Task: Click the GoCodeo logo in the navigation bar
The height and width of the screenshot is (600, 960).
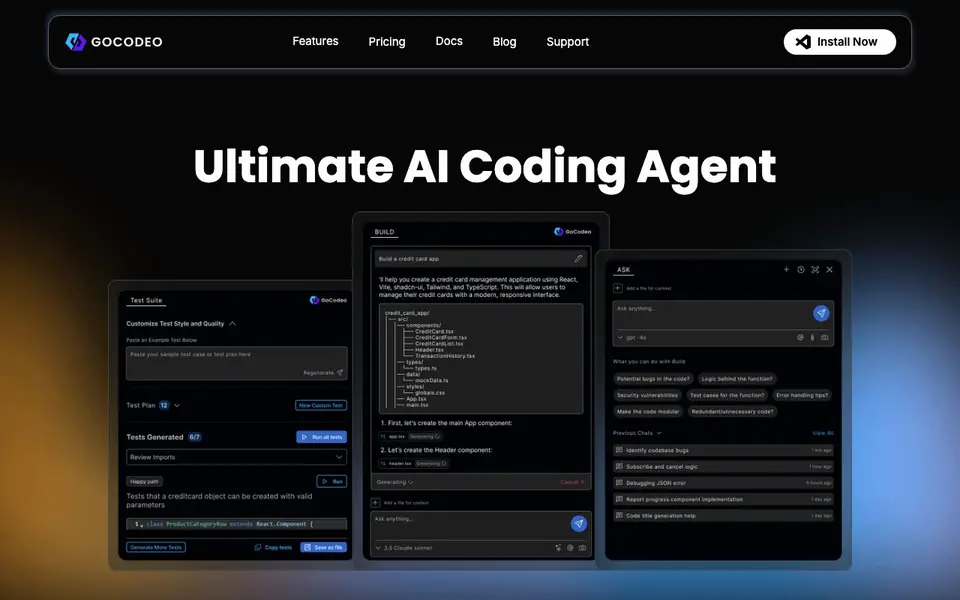Action: [114, 42]
